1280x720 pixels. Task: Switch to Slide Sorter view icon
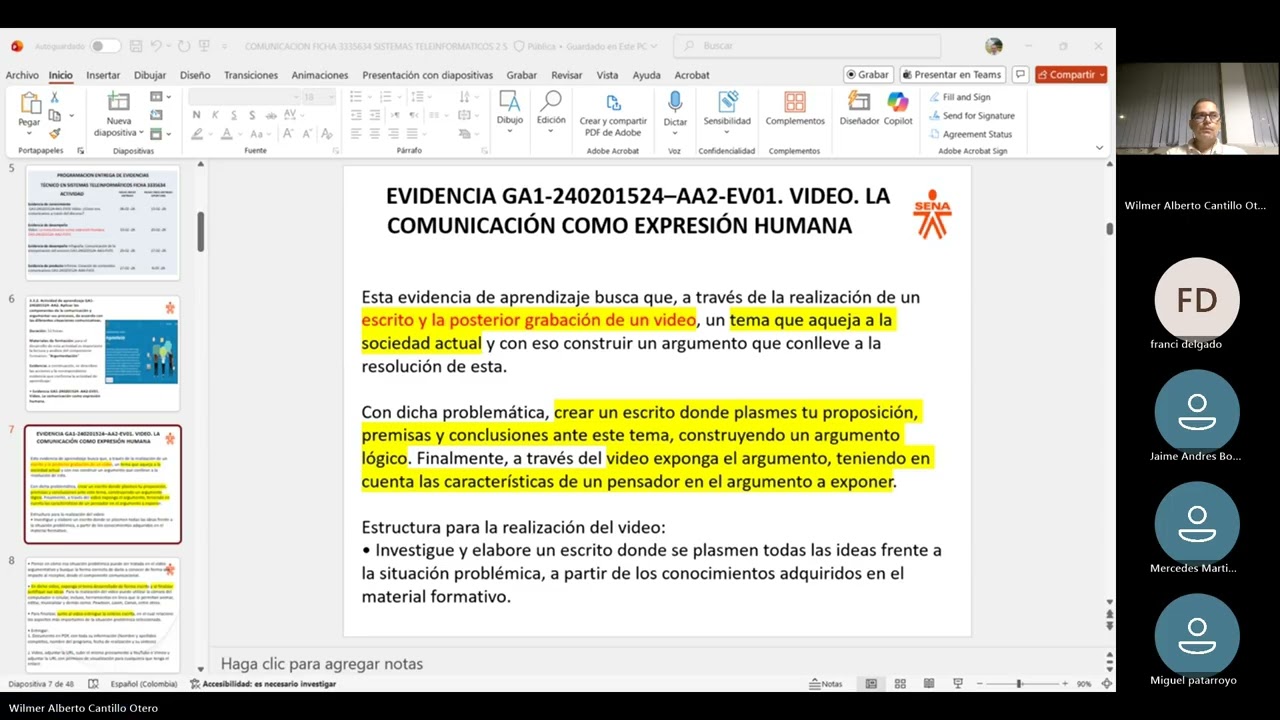pos(900,684)
